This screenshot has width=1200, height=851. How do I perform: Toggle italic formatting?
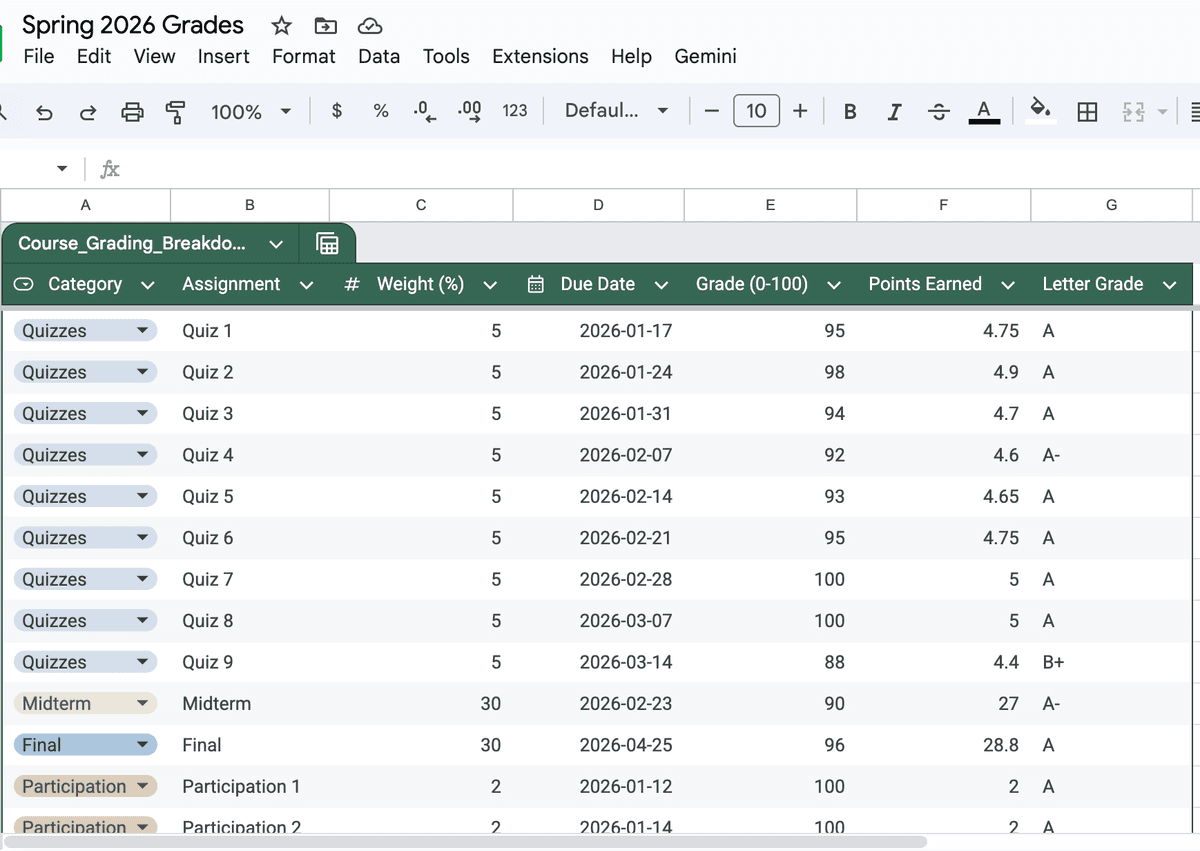coord(894,111)
